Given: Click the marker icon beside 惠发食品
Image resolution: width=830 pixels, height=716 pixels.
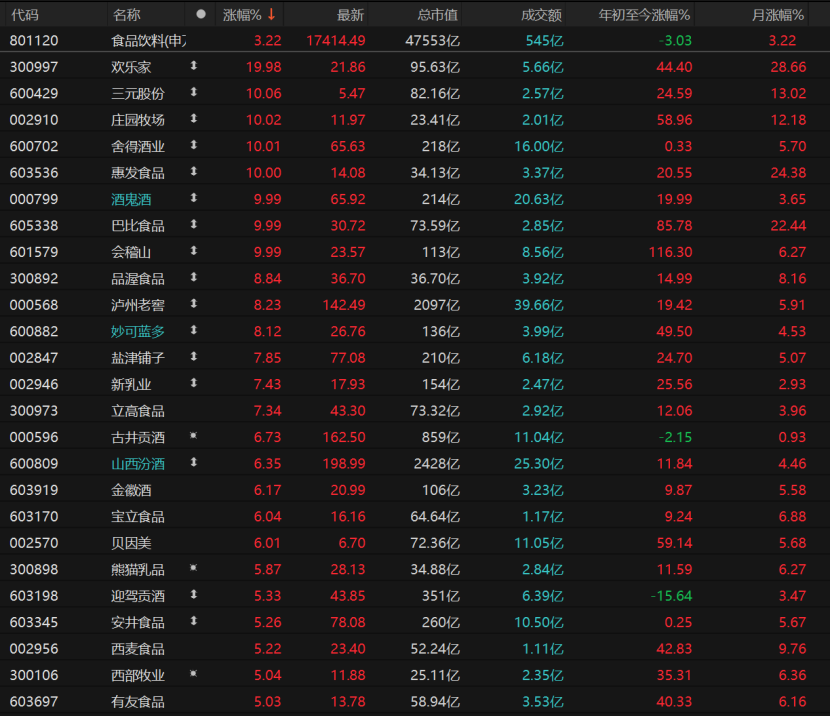Looking at the screenshot, I should click(194, 171).
